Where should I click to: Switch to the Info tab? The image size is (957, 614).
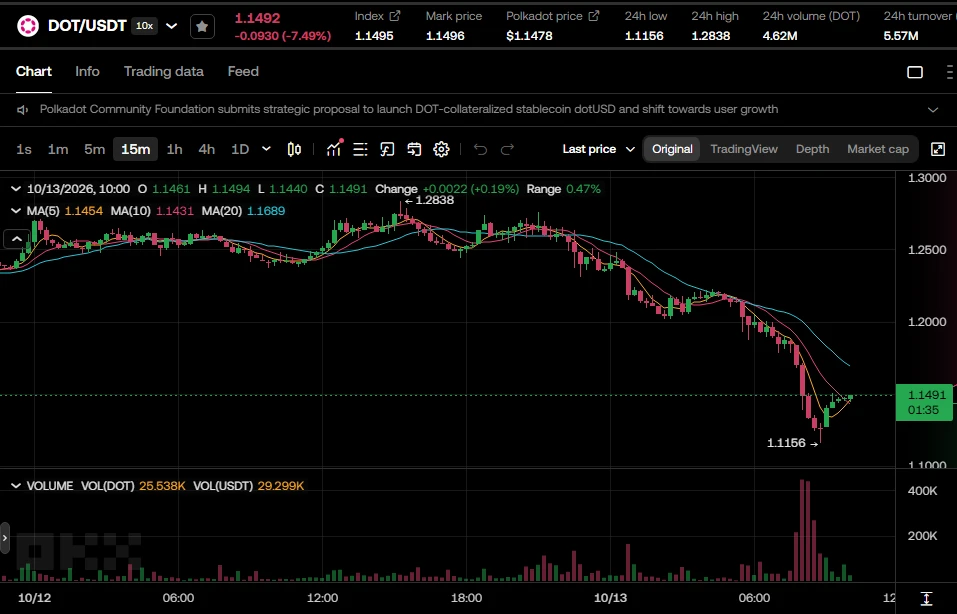coord(87,71)
